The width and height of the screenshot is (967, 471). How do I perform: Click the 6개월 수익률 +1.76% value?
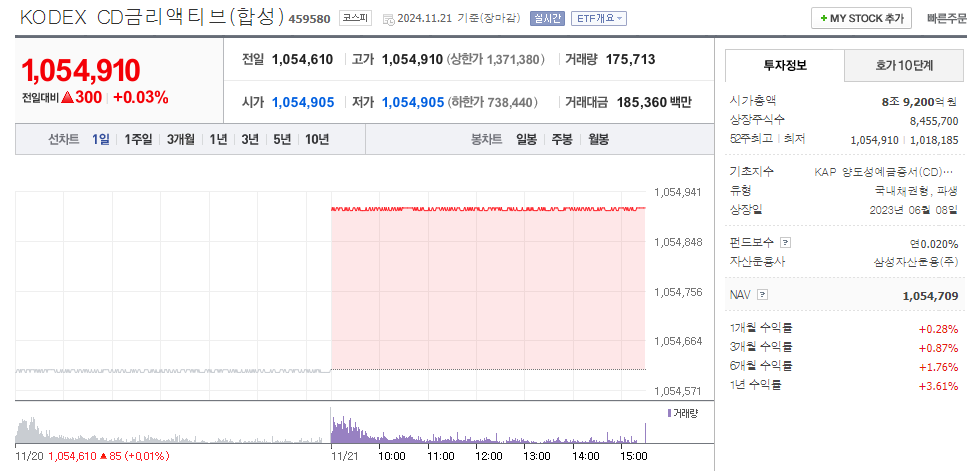940,367
